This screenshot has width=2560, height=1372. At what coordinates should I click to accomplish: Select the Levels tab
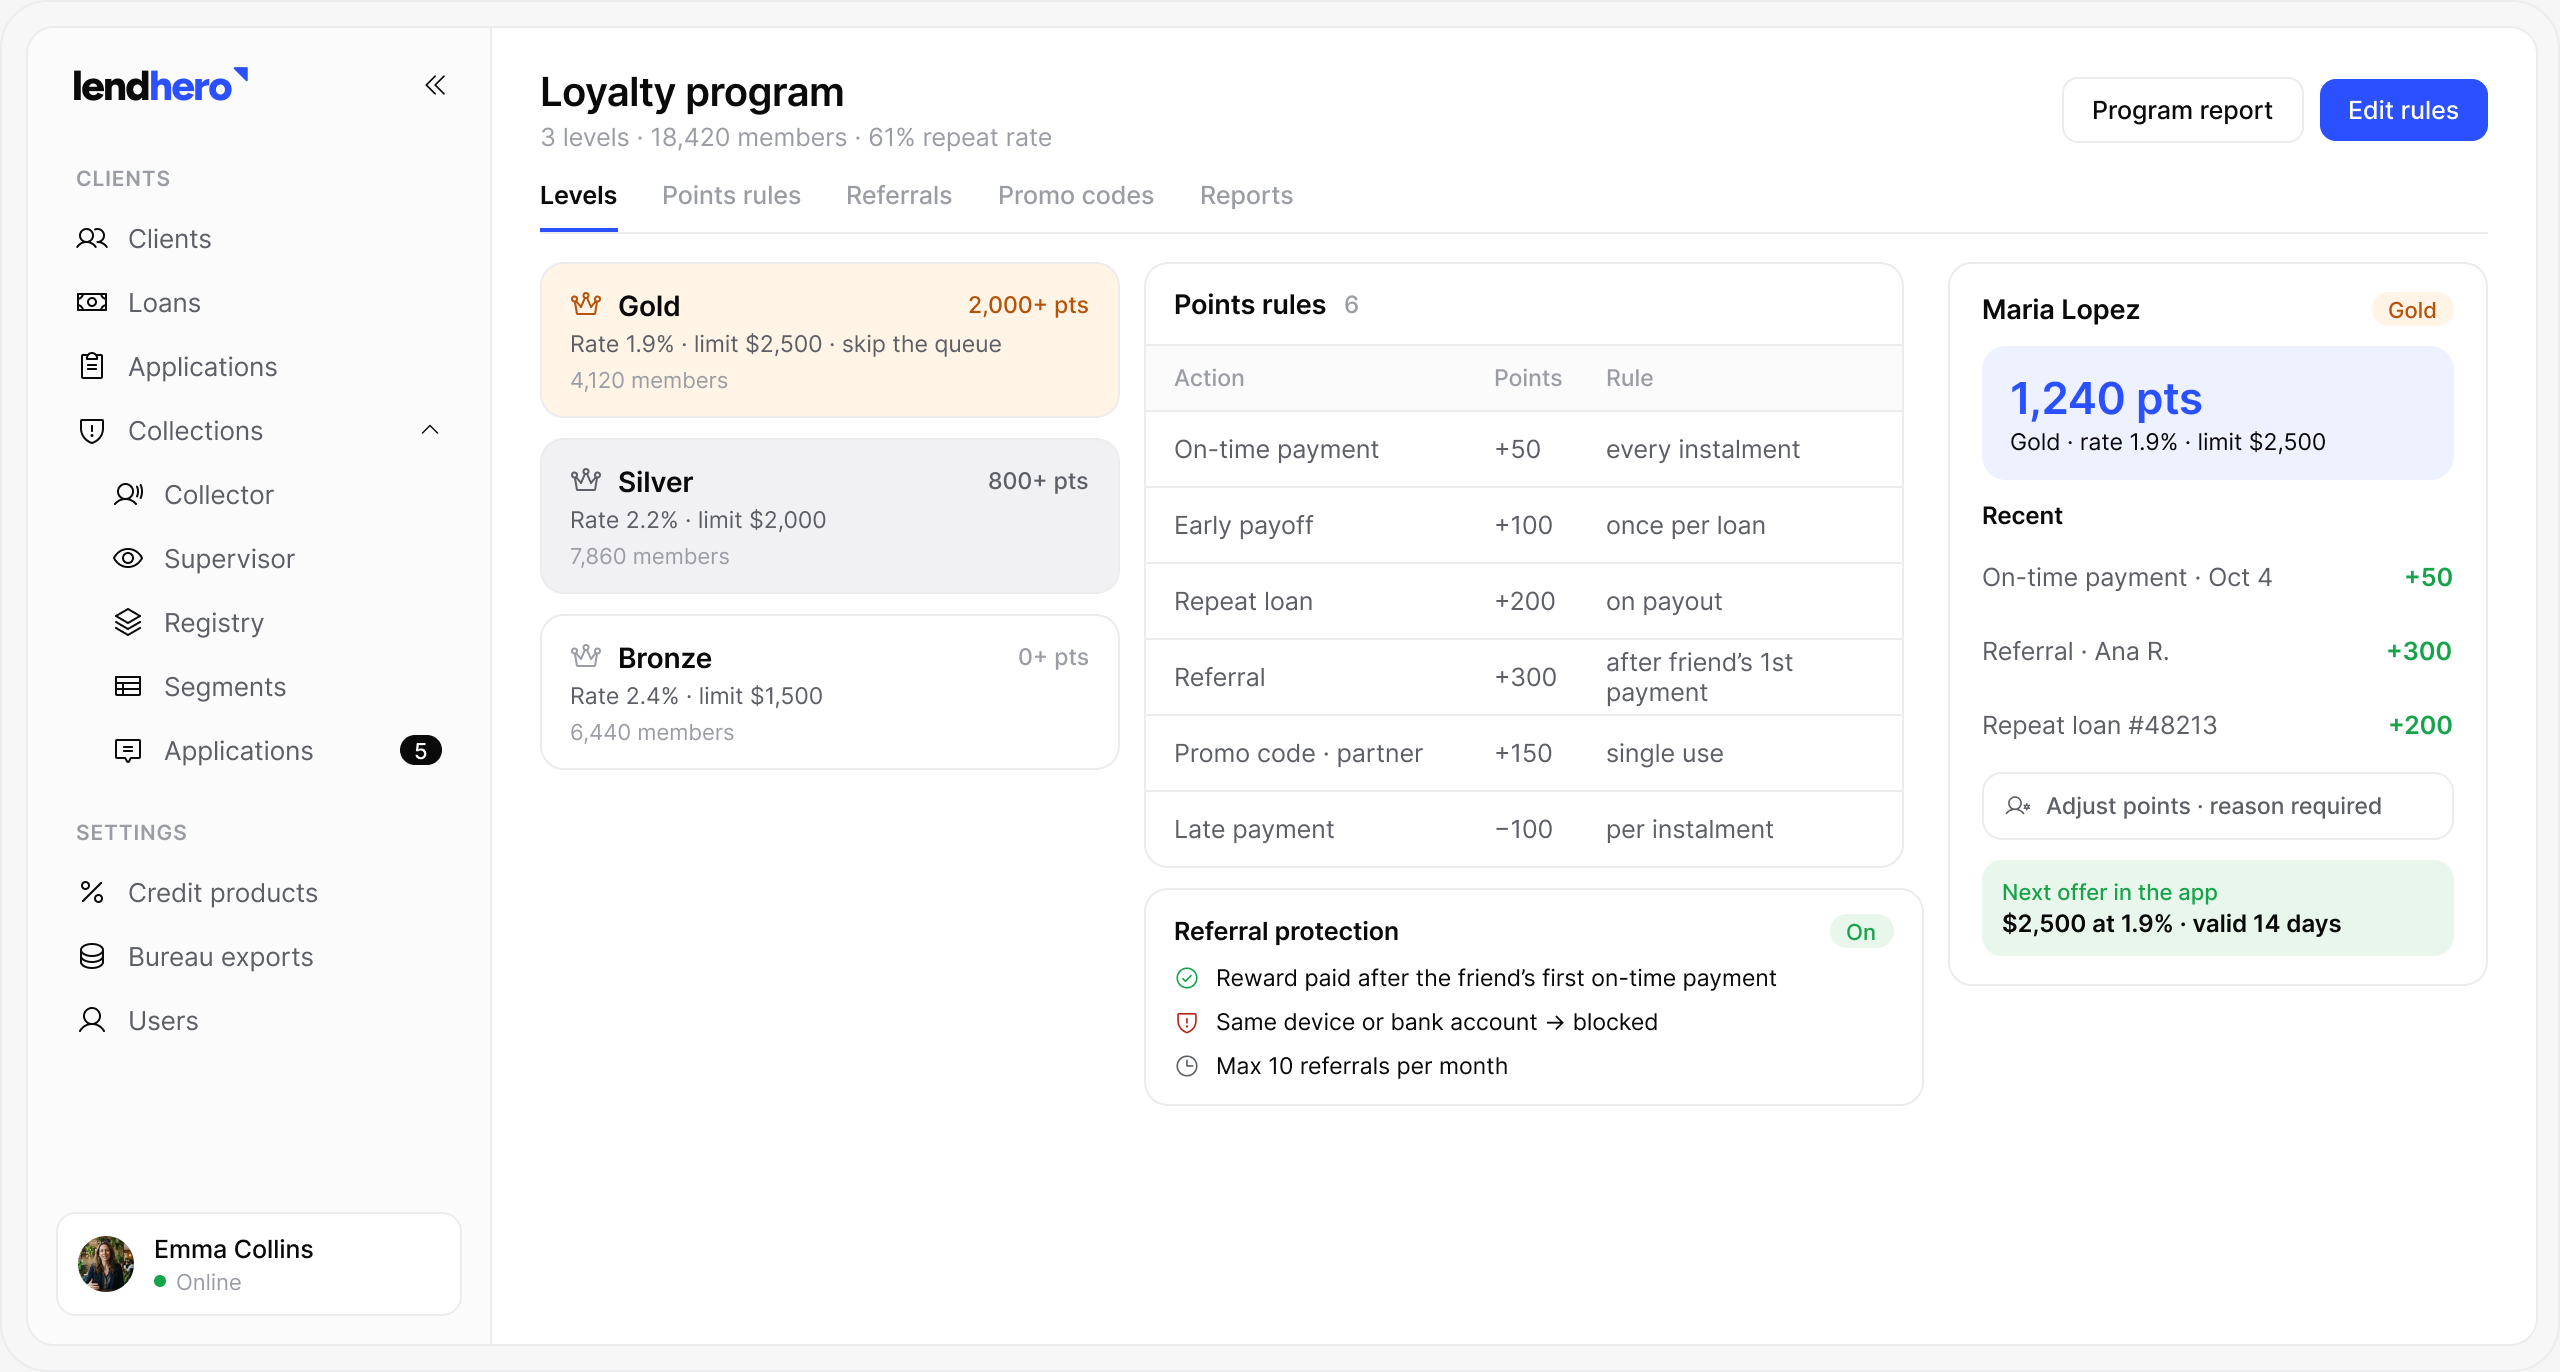click(578, 195)
